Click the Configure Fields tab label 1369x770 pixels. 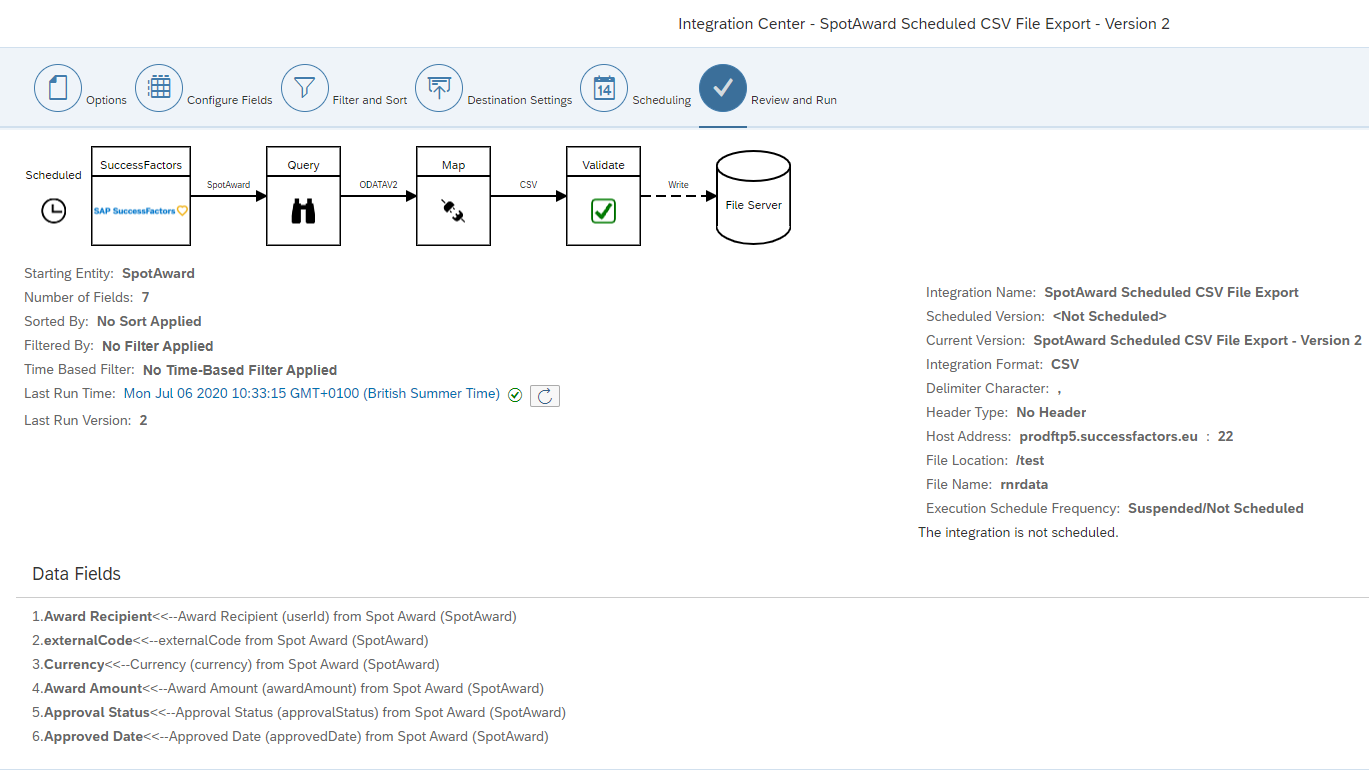coord(230,100)
